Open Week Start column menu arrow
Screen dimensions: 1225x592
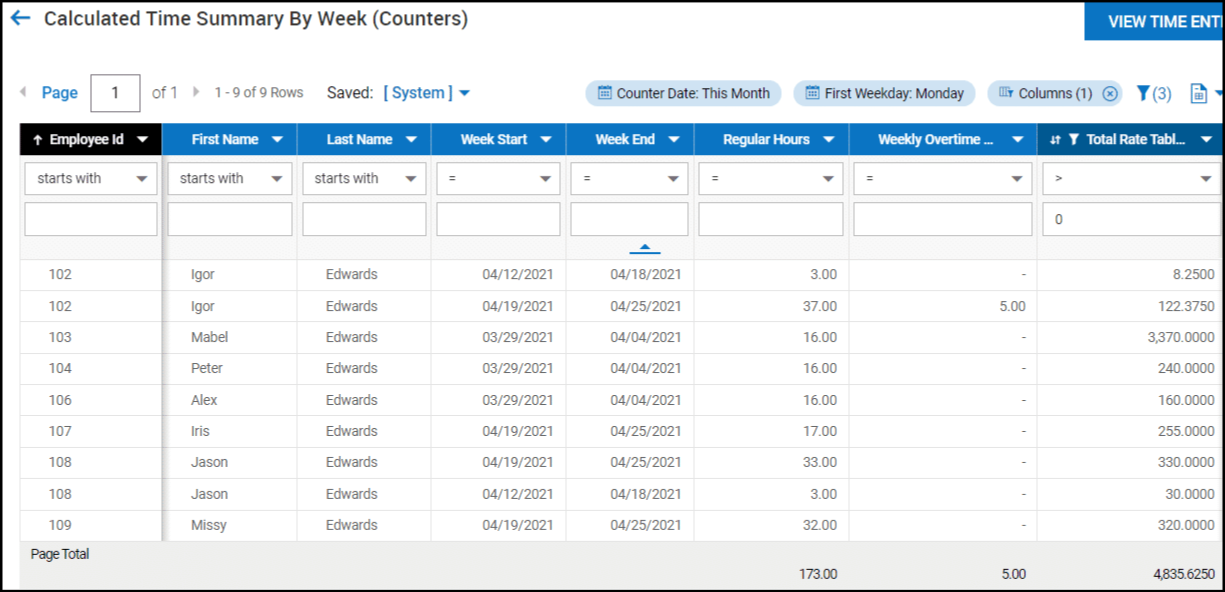[546, 140]
